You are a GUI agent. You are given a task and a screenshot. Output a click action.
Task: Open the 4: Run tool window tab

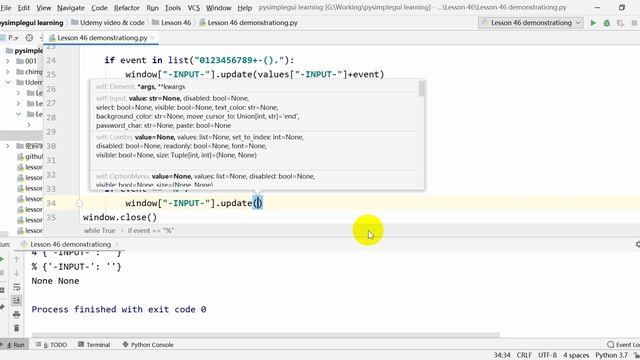15,345
